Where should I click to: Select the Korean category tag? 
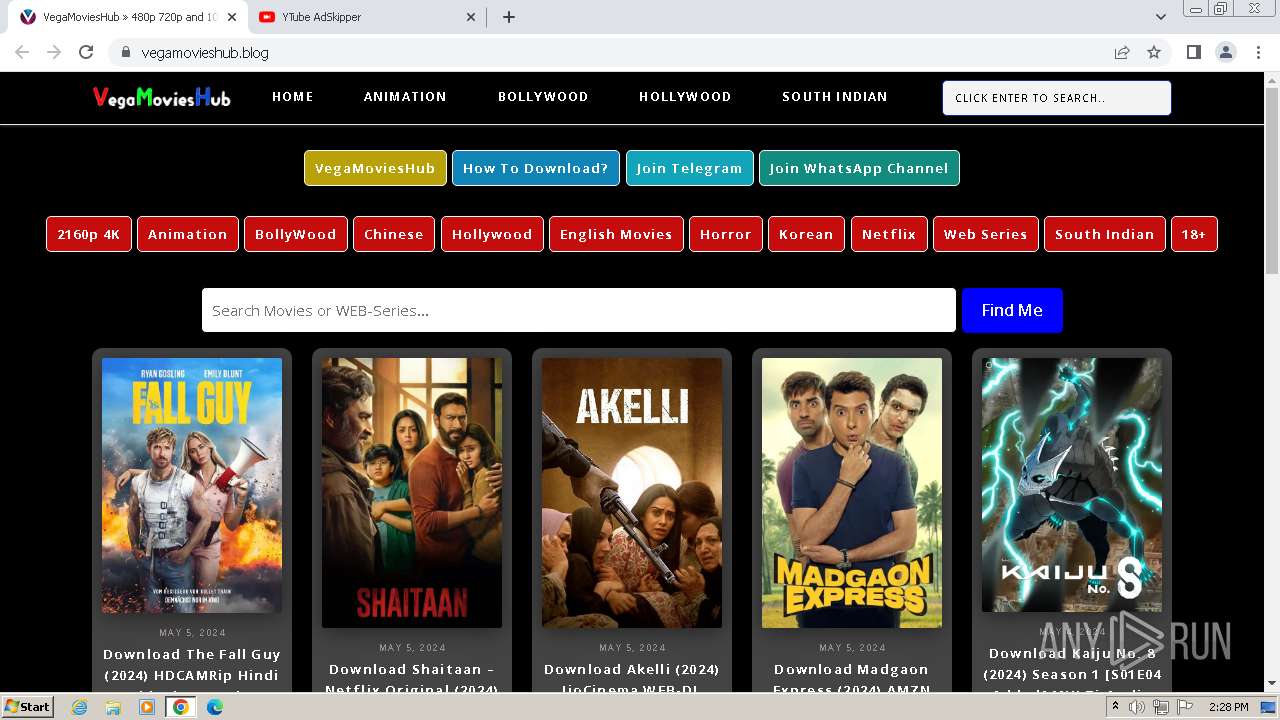806,234
